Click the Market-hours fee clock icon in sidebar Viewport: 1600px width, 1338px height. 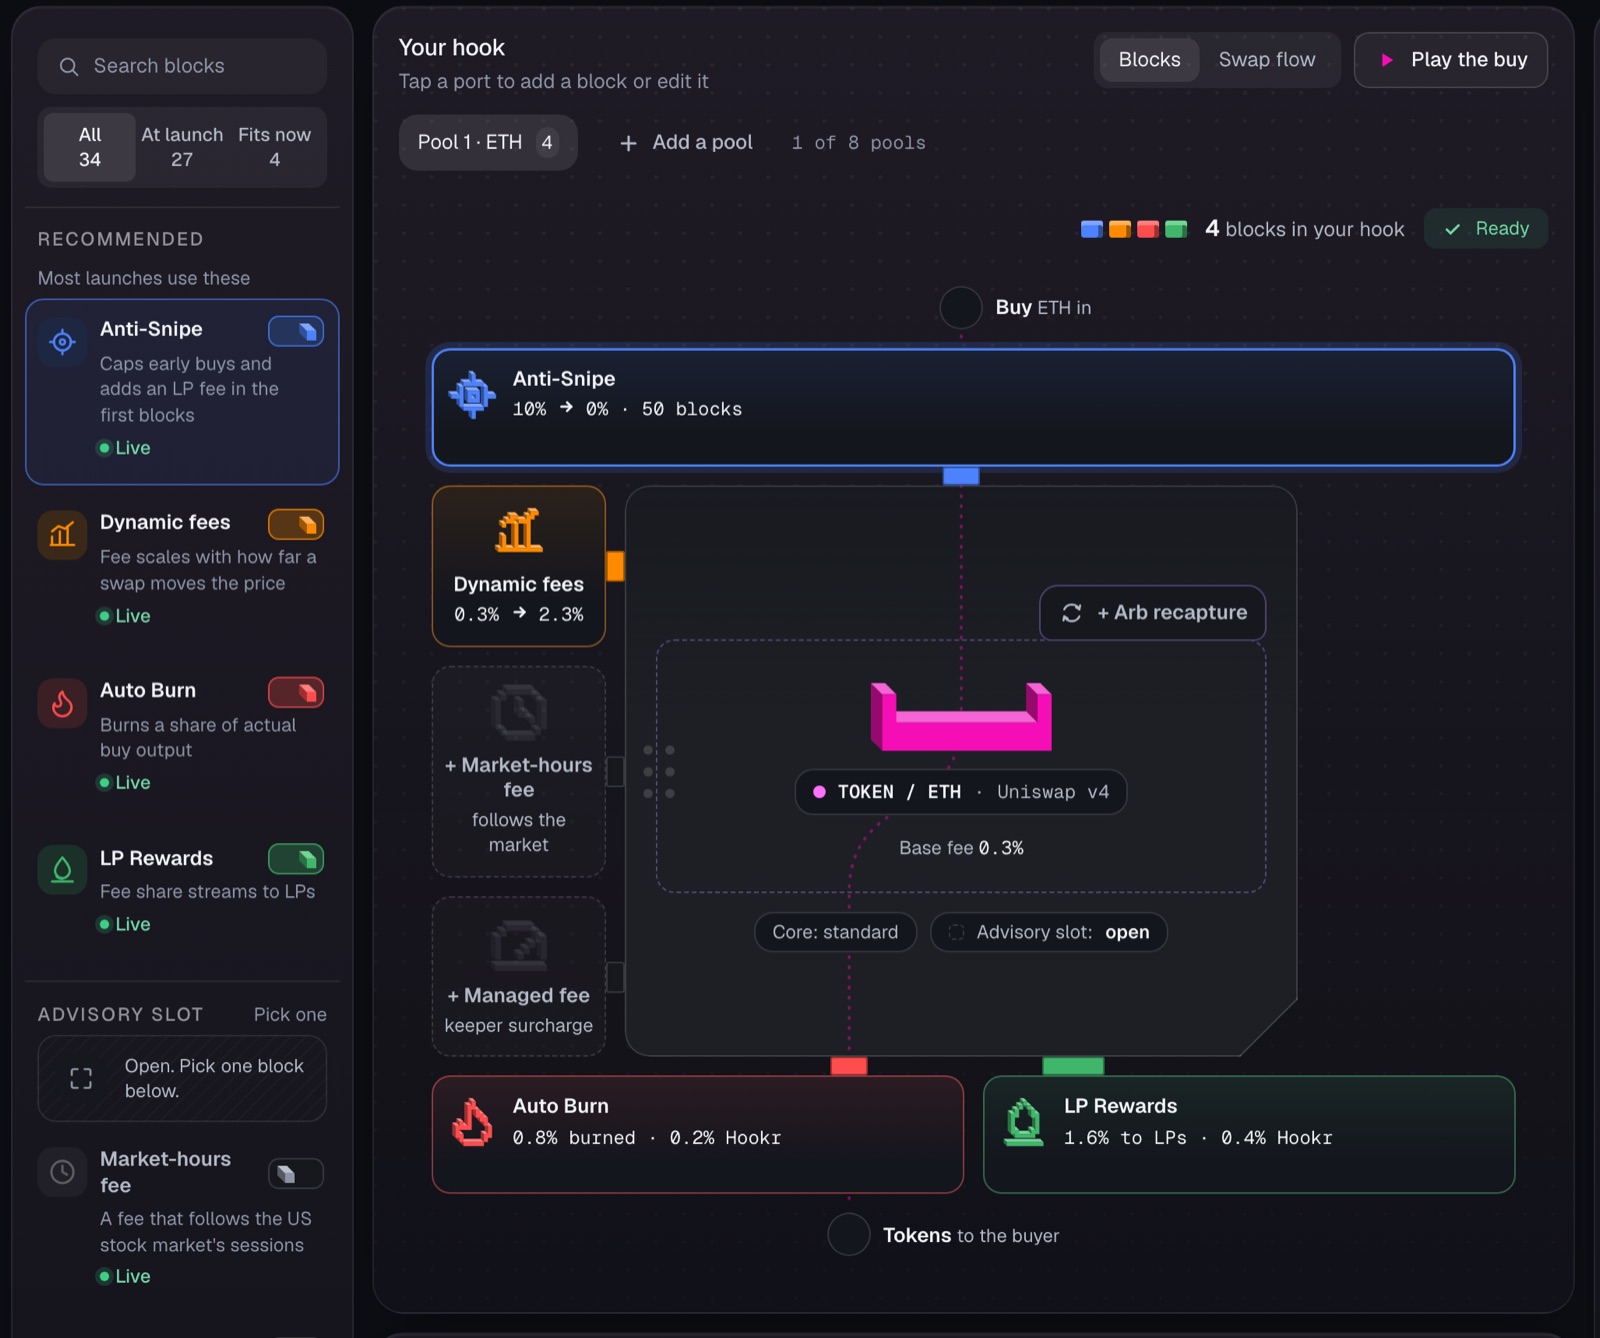[62, 1172]
